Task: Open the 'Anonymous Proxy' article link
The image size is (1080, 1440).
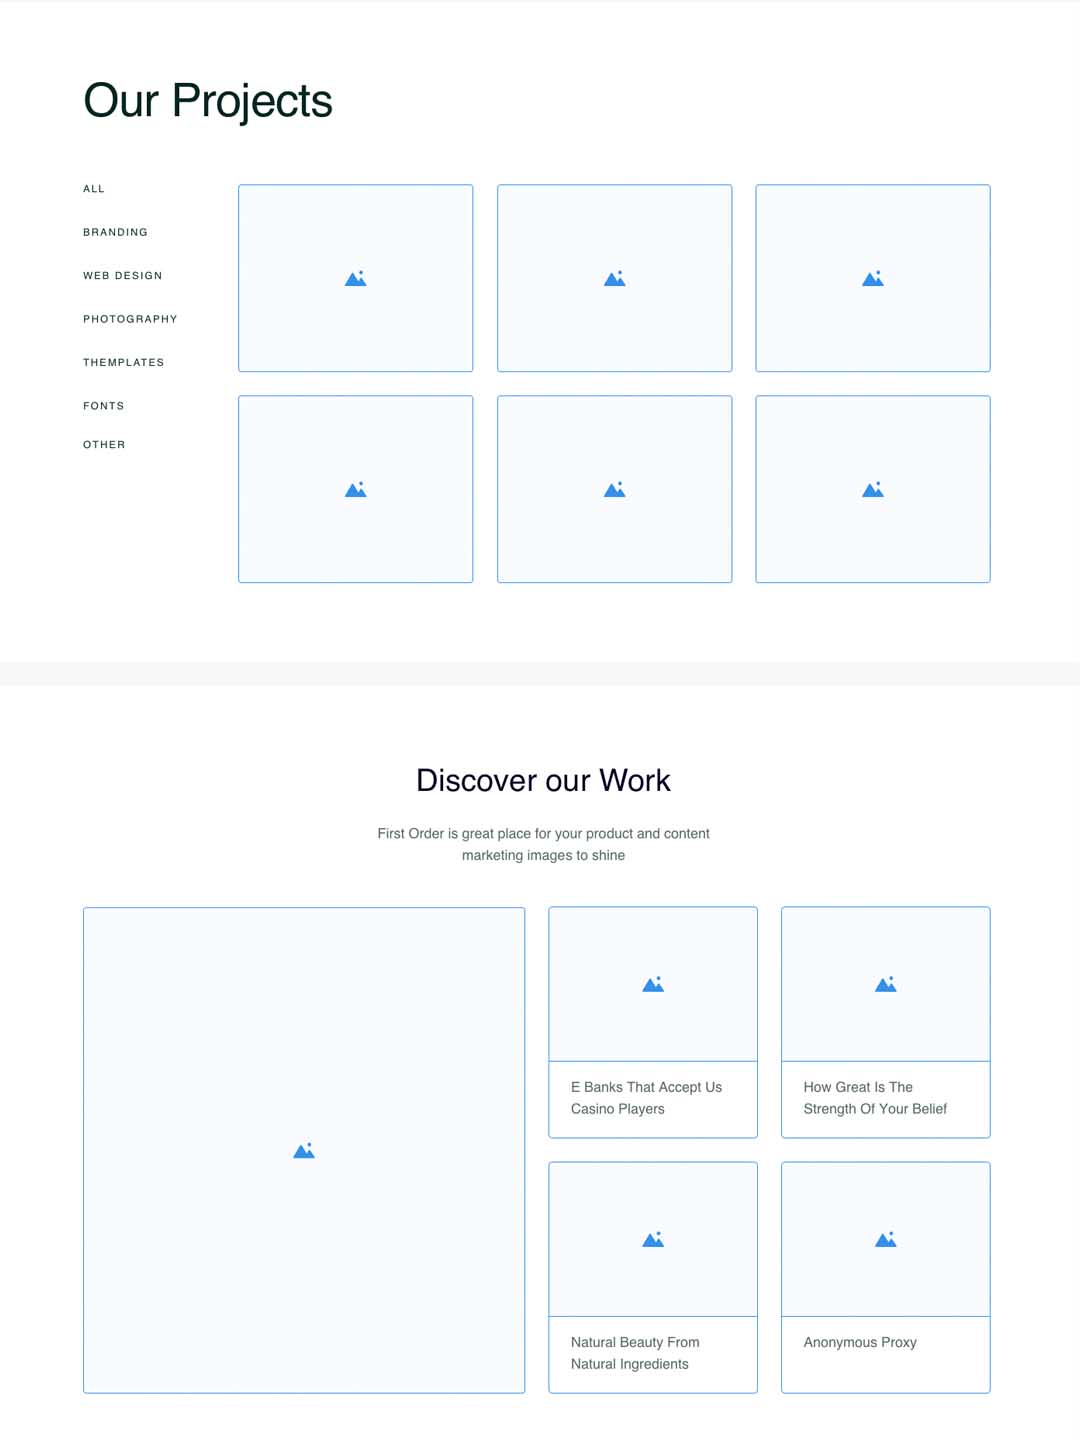Action: [x=860, y=1342]
